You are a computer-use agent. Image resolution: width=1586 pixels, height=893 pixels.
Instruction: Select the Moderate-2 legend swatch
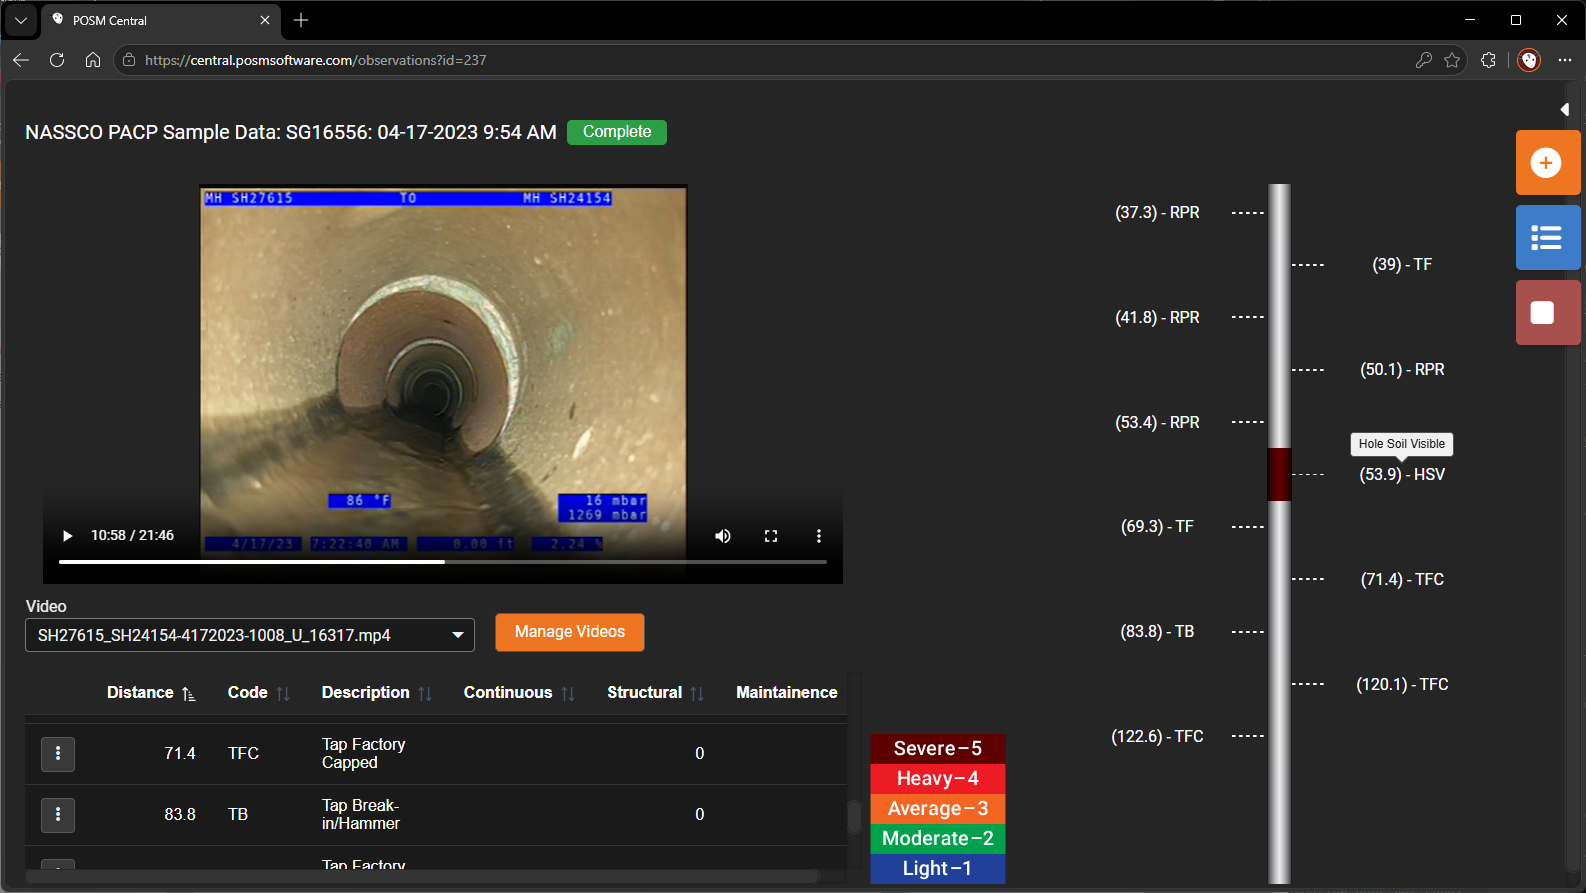coord(938,839)
